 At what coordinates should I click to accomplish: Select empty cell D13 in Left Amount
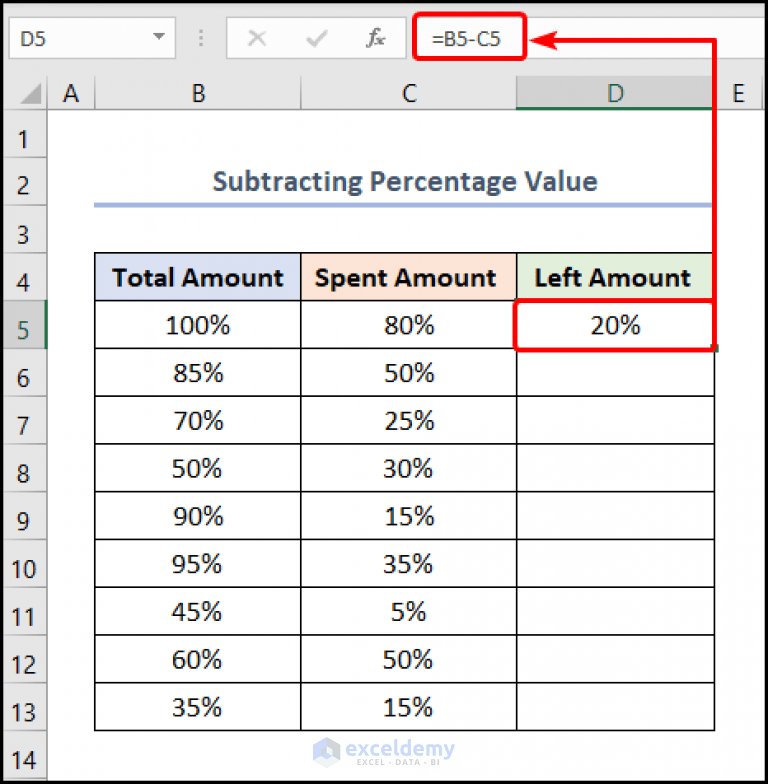click(615, 707)
